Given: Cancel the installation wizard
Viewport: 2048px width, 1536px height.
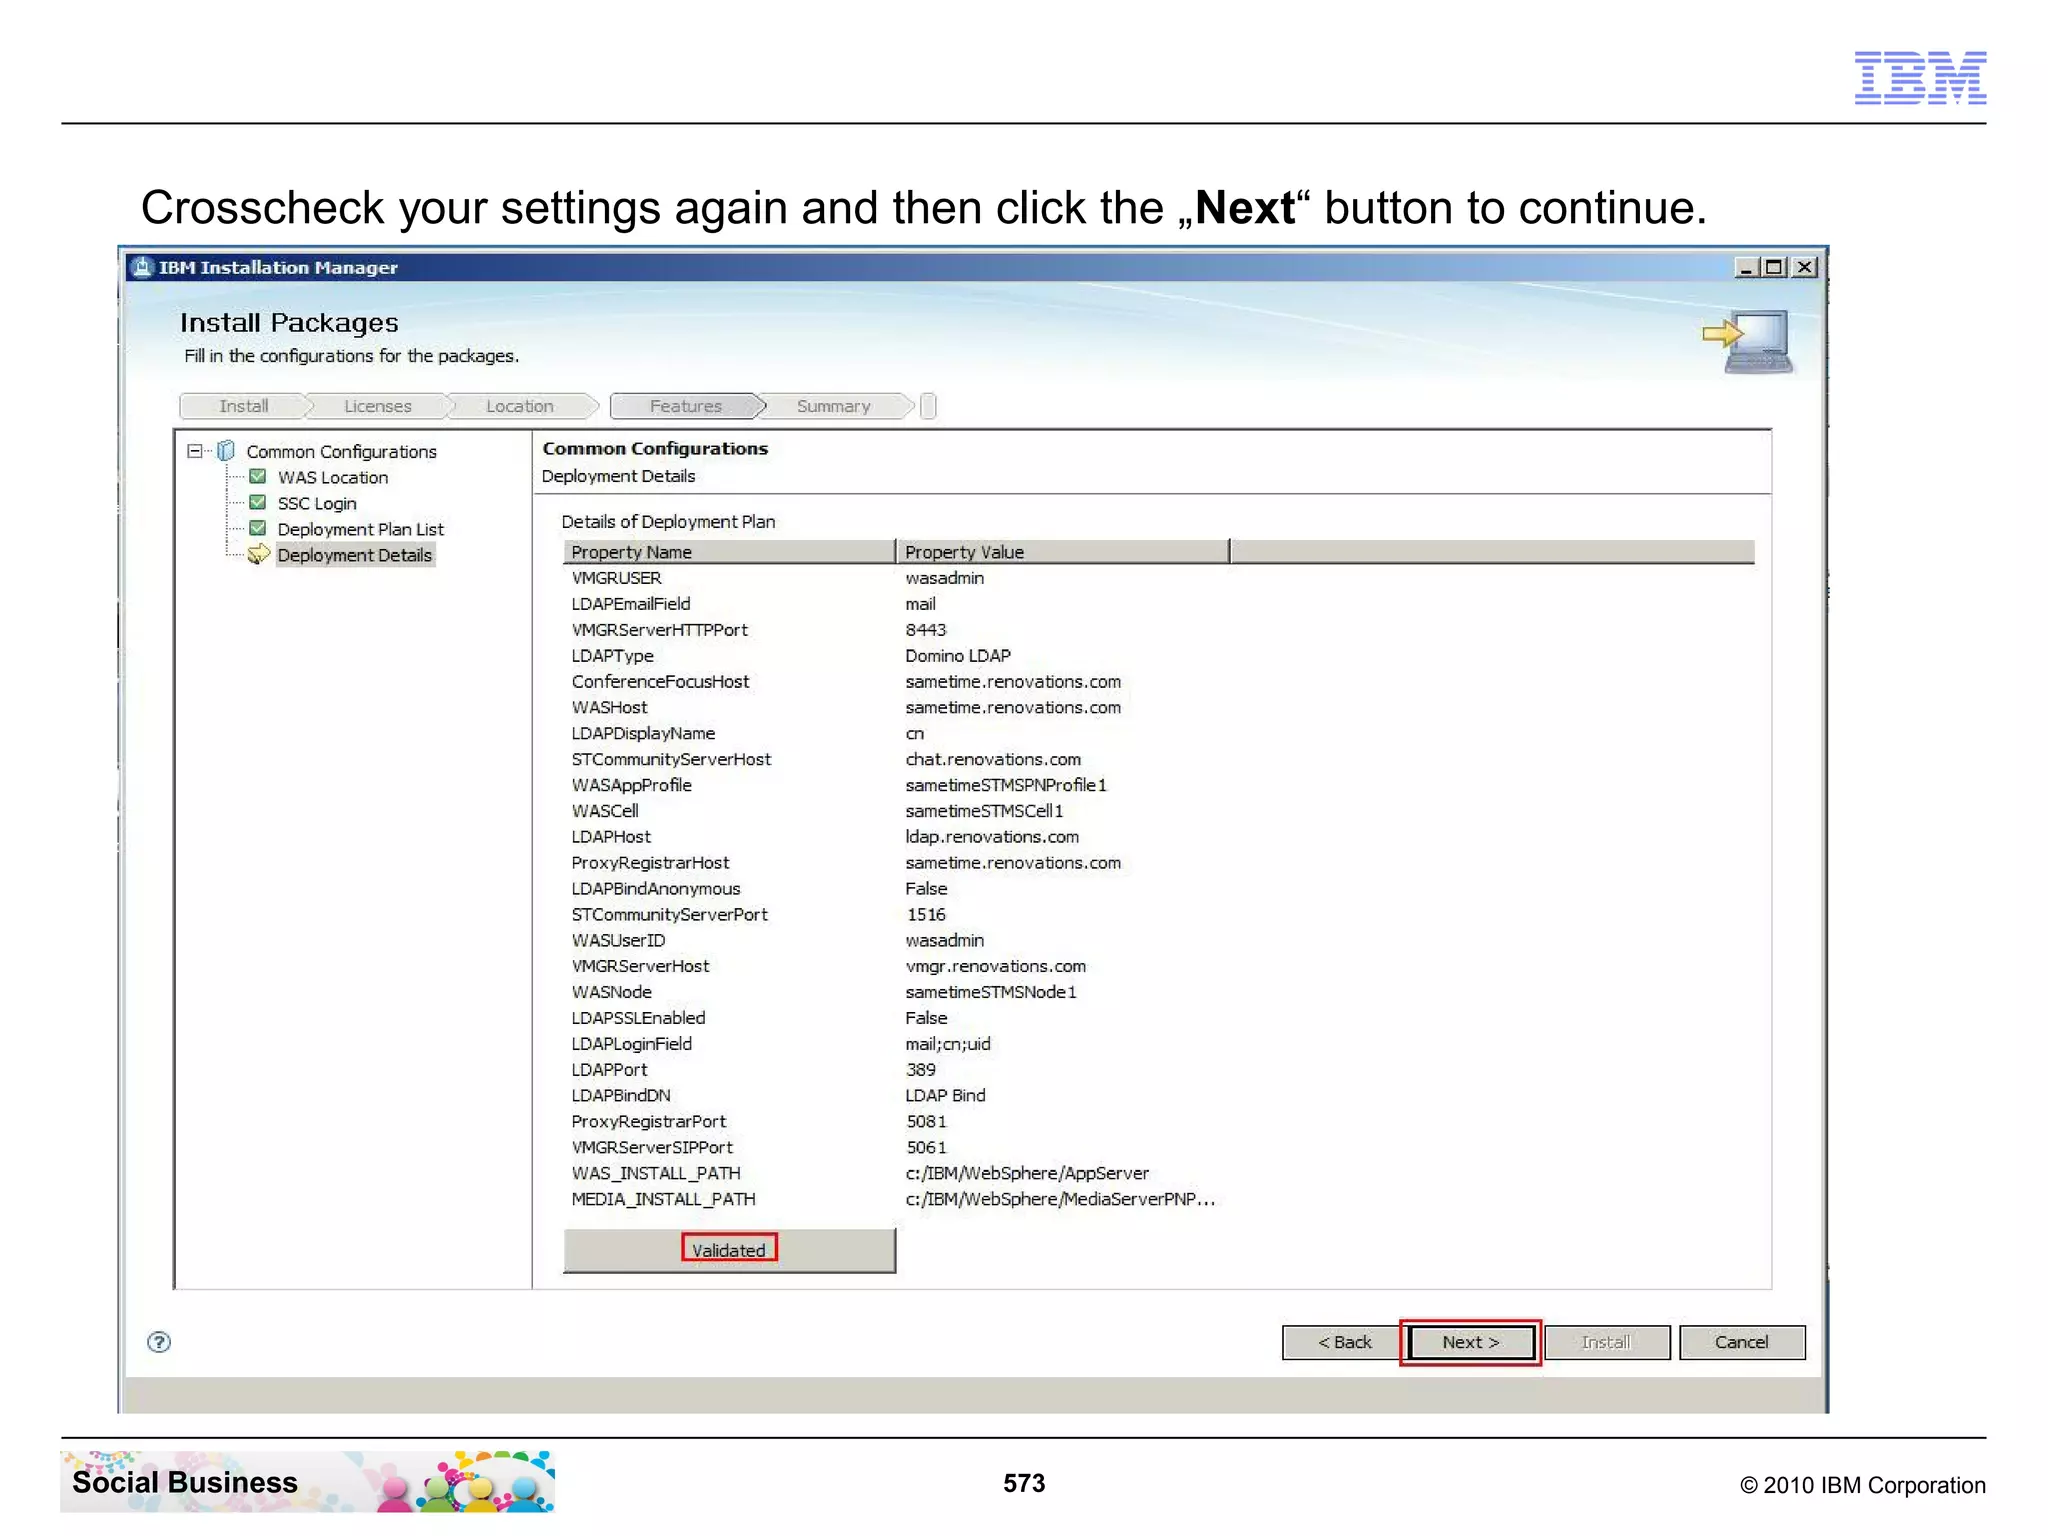Looking at the screenshot, I should coord(1742,1342).
